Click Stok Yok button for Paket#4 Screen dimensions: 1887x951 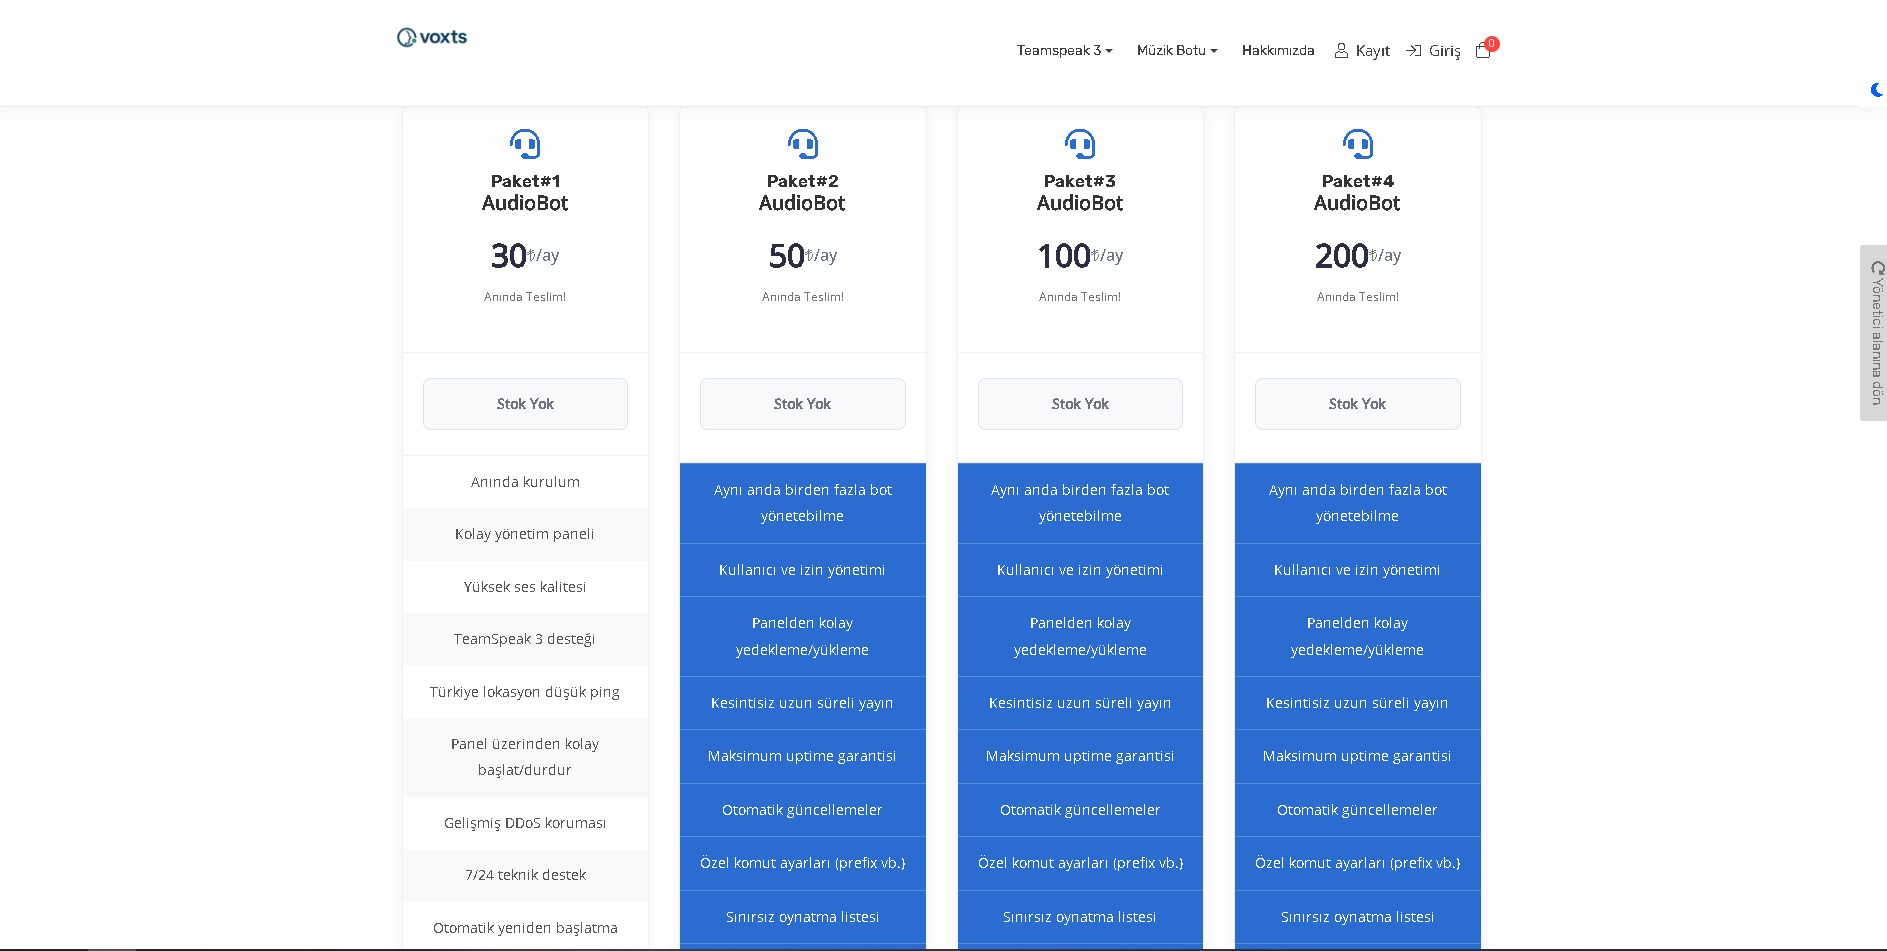coord(1357,404)
